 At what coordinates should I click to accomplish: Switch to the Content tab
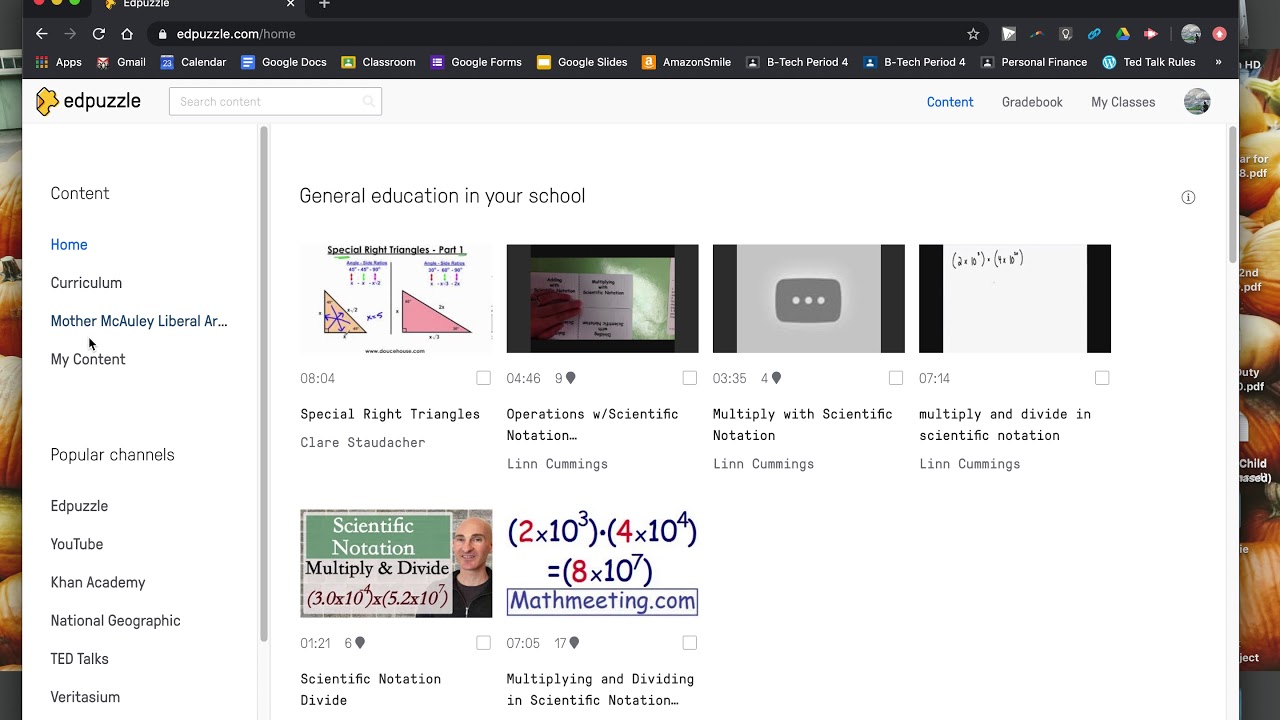[949, 102]
